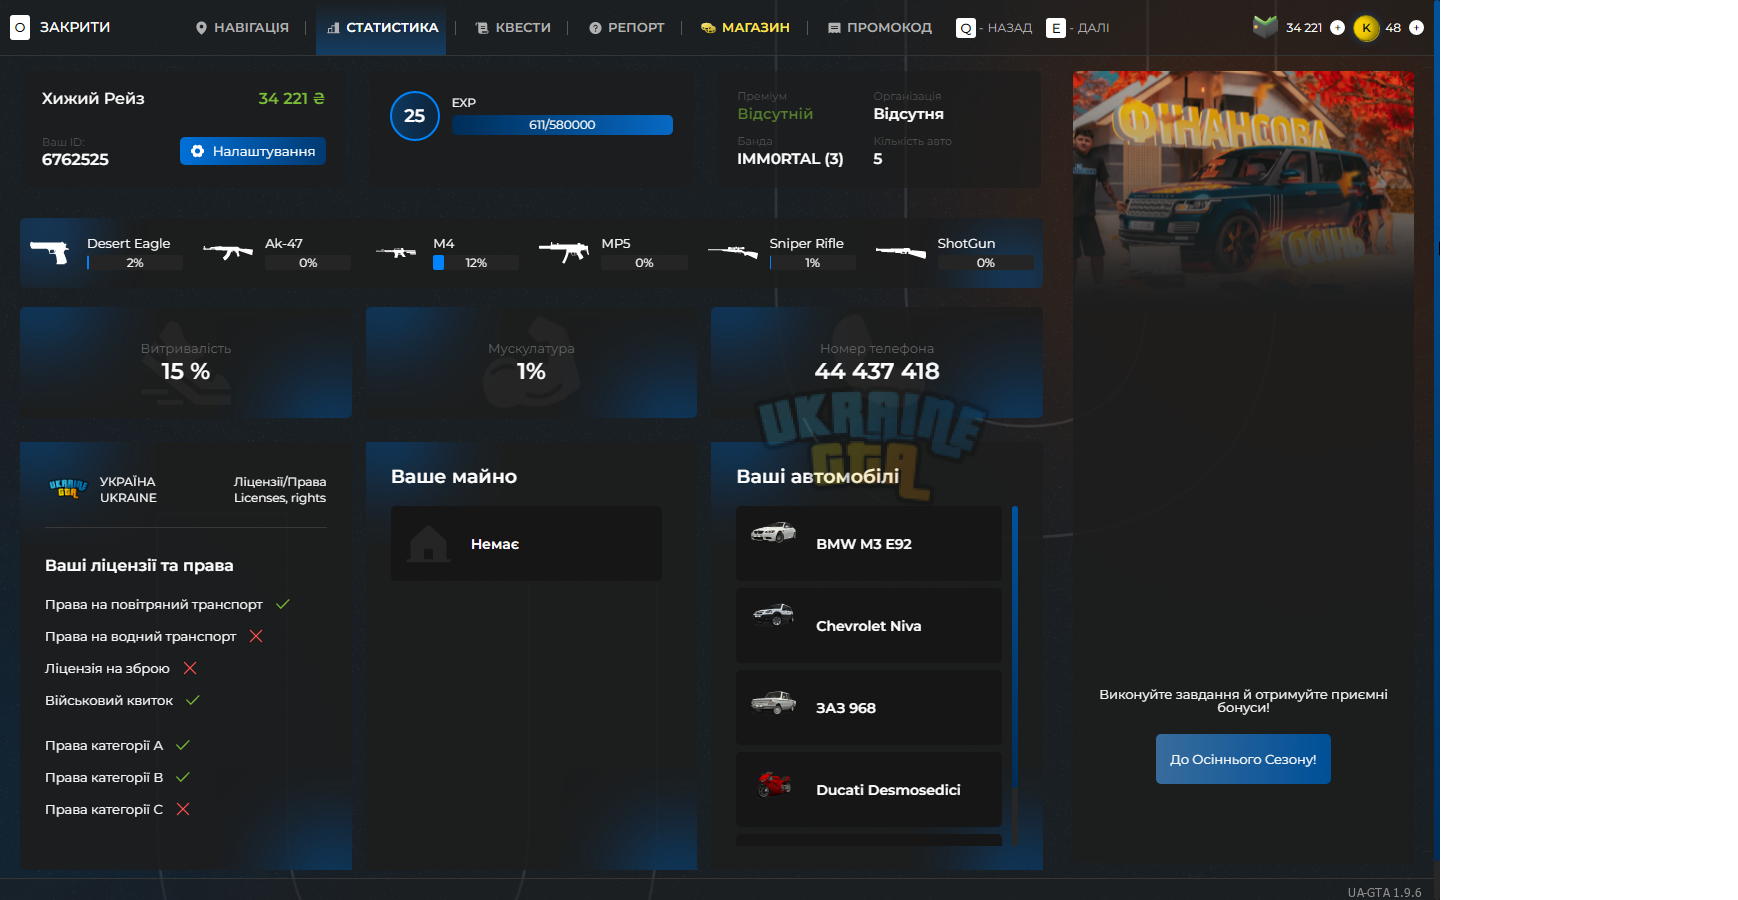
Task: Select the Chevrolet Niva car
Action: 869,625
